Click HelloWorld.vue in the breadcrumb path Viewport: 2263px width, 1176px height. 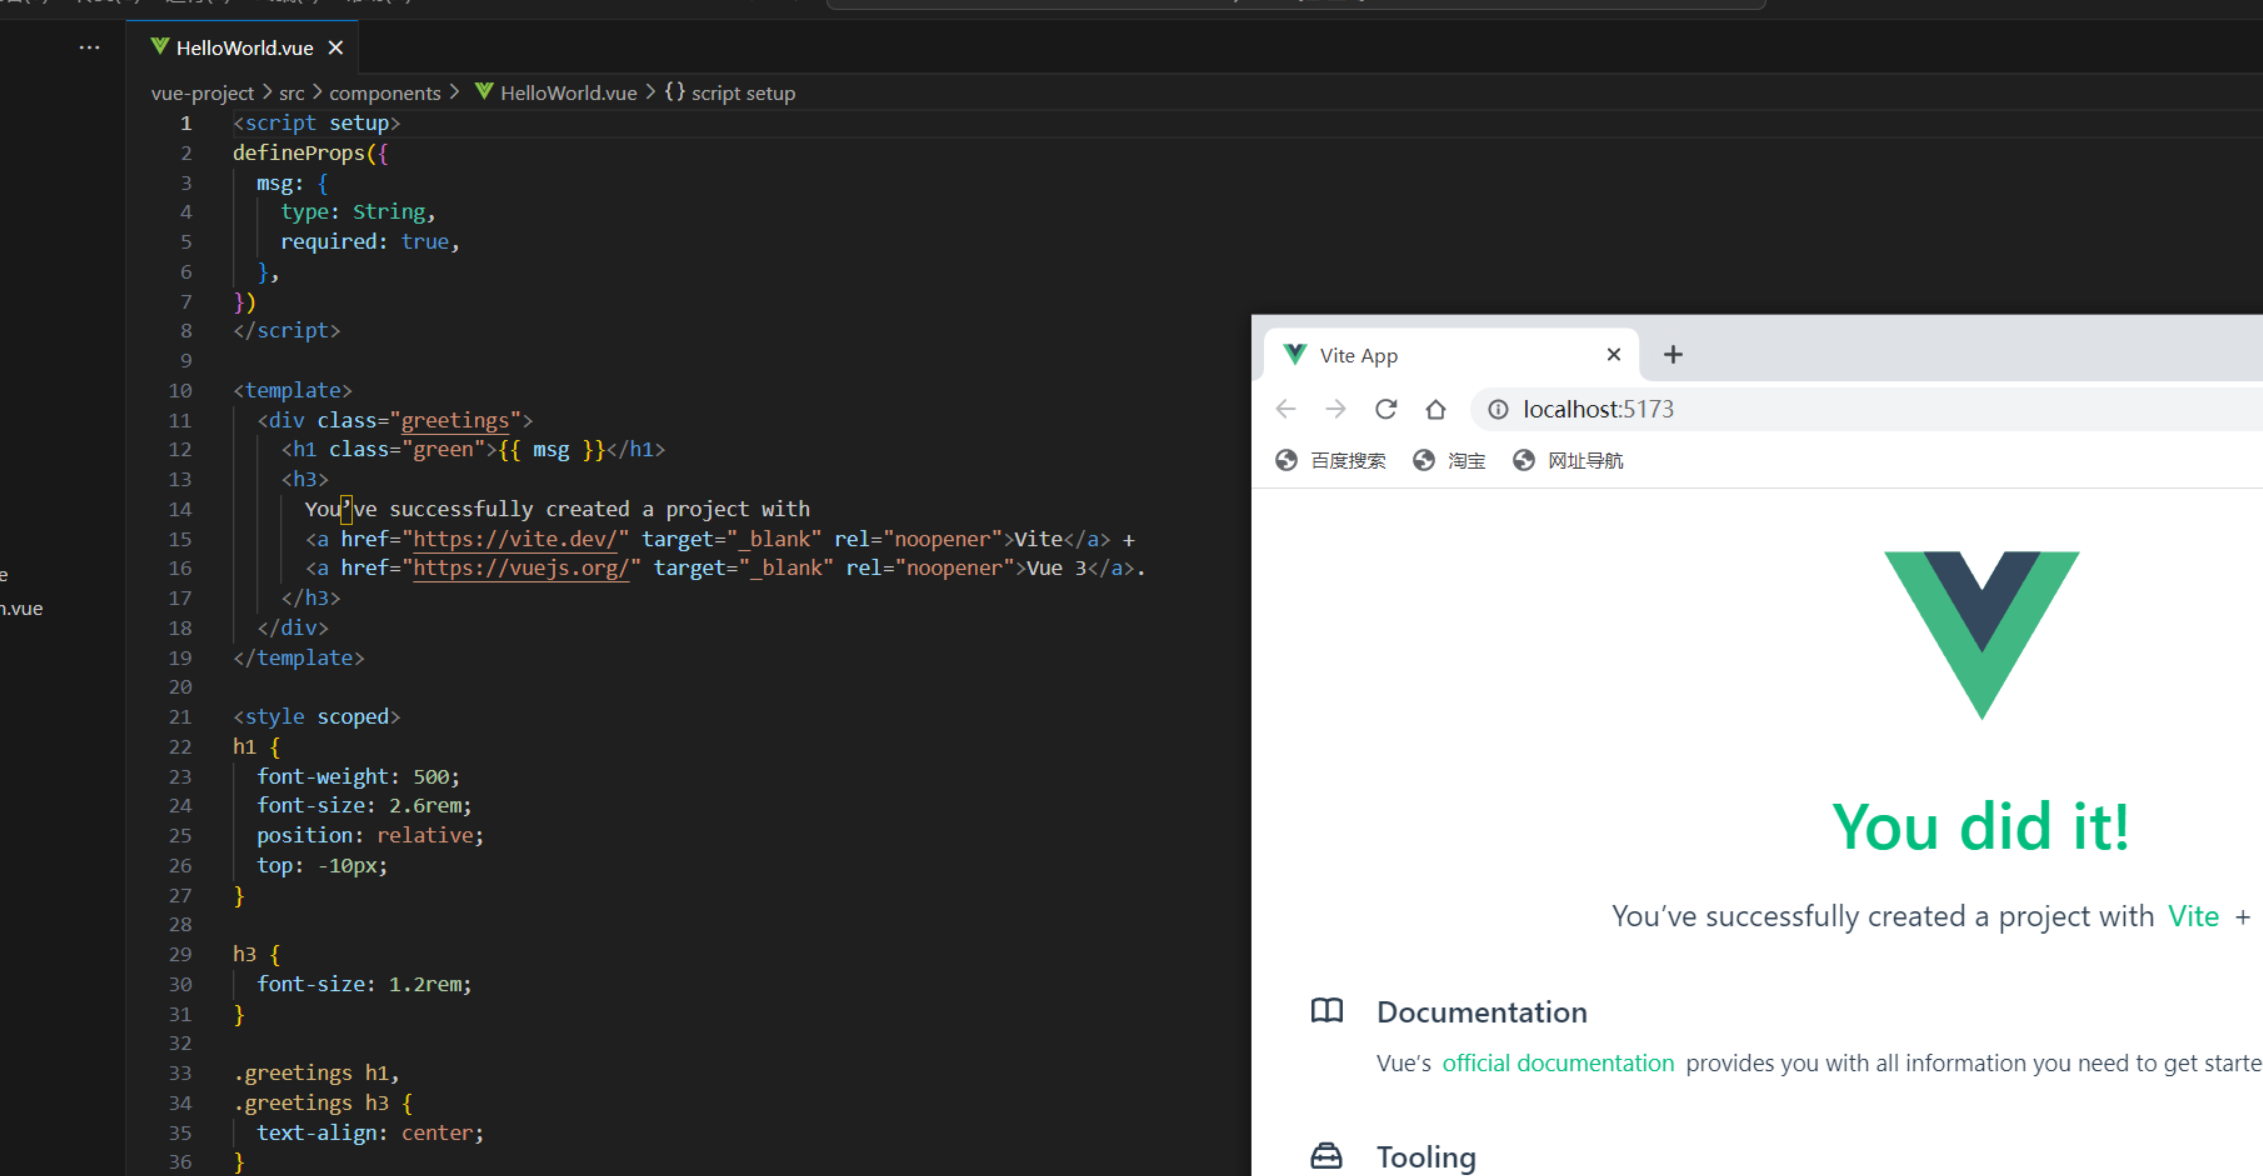pos(568,93)
